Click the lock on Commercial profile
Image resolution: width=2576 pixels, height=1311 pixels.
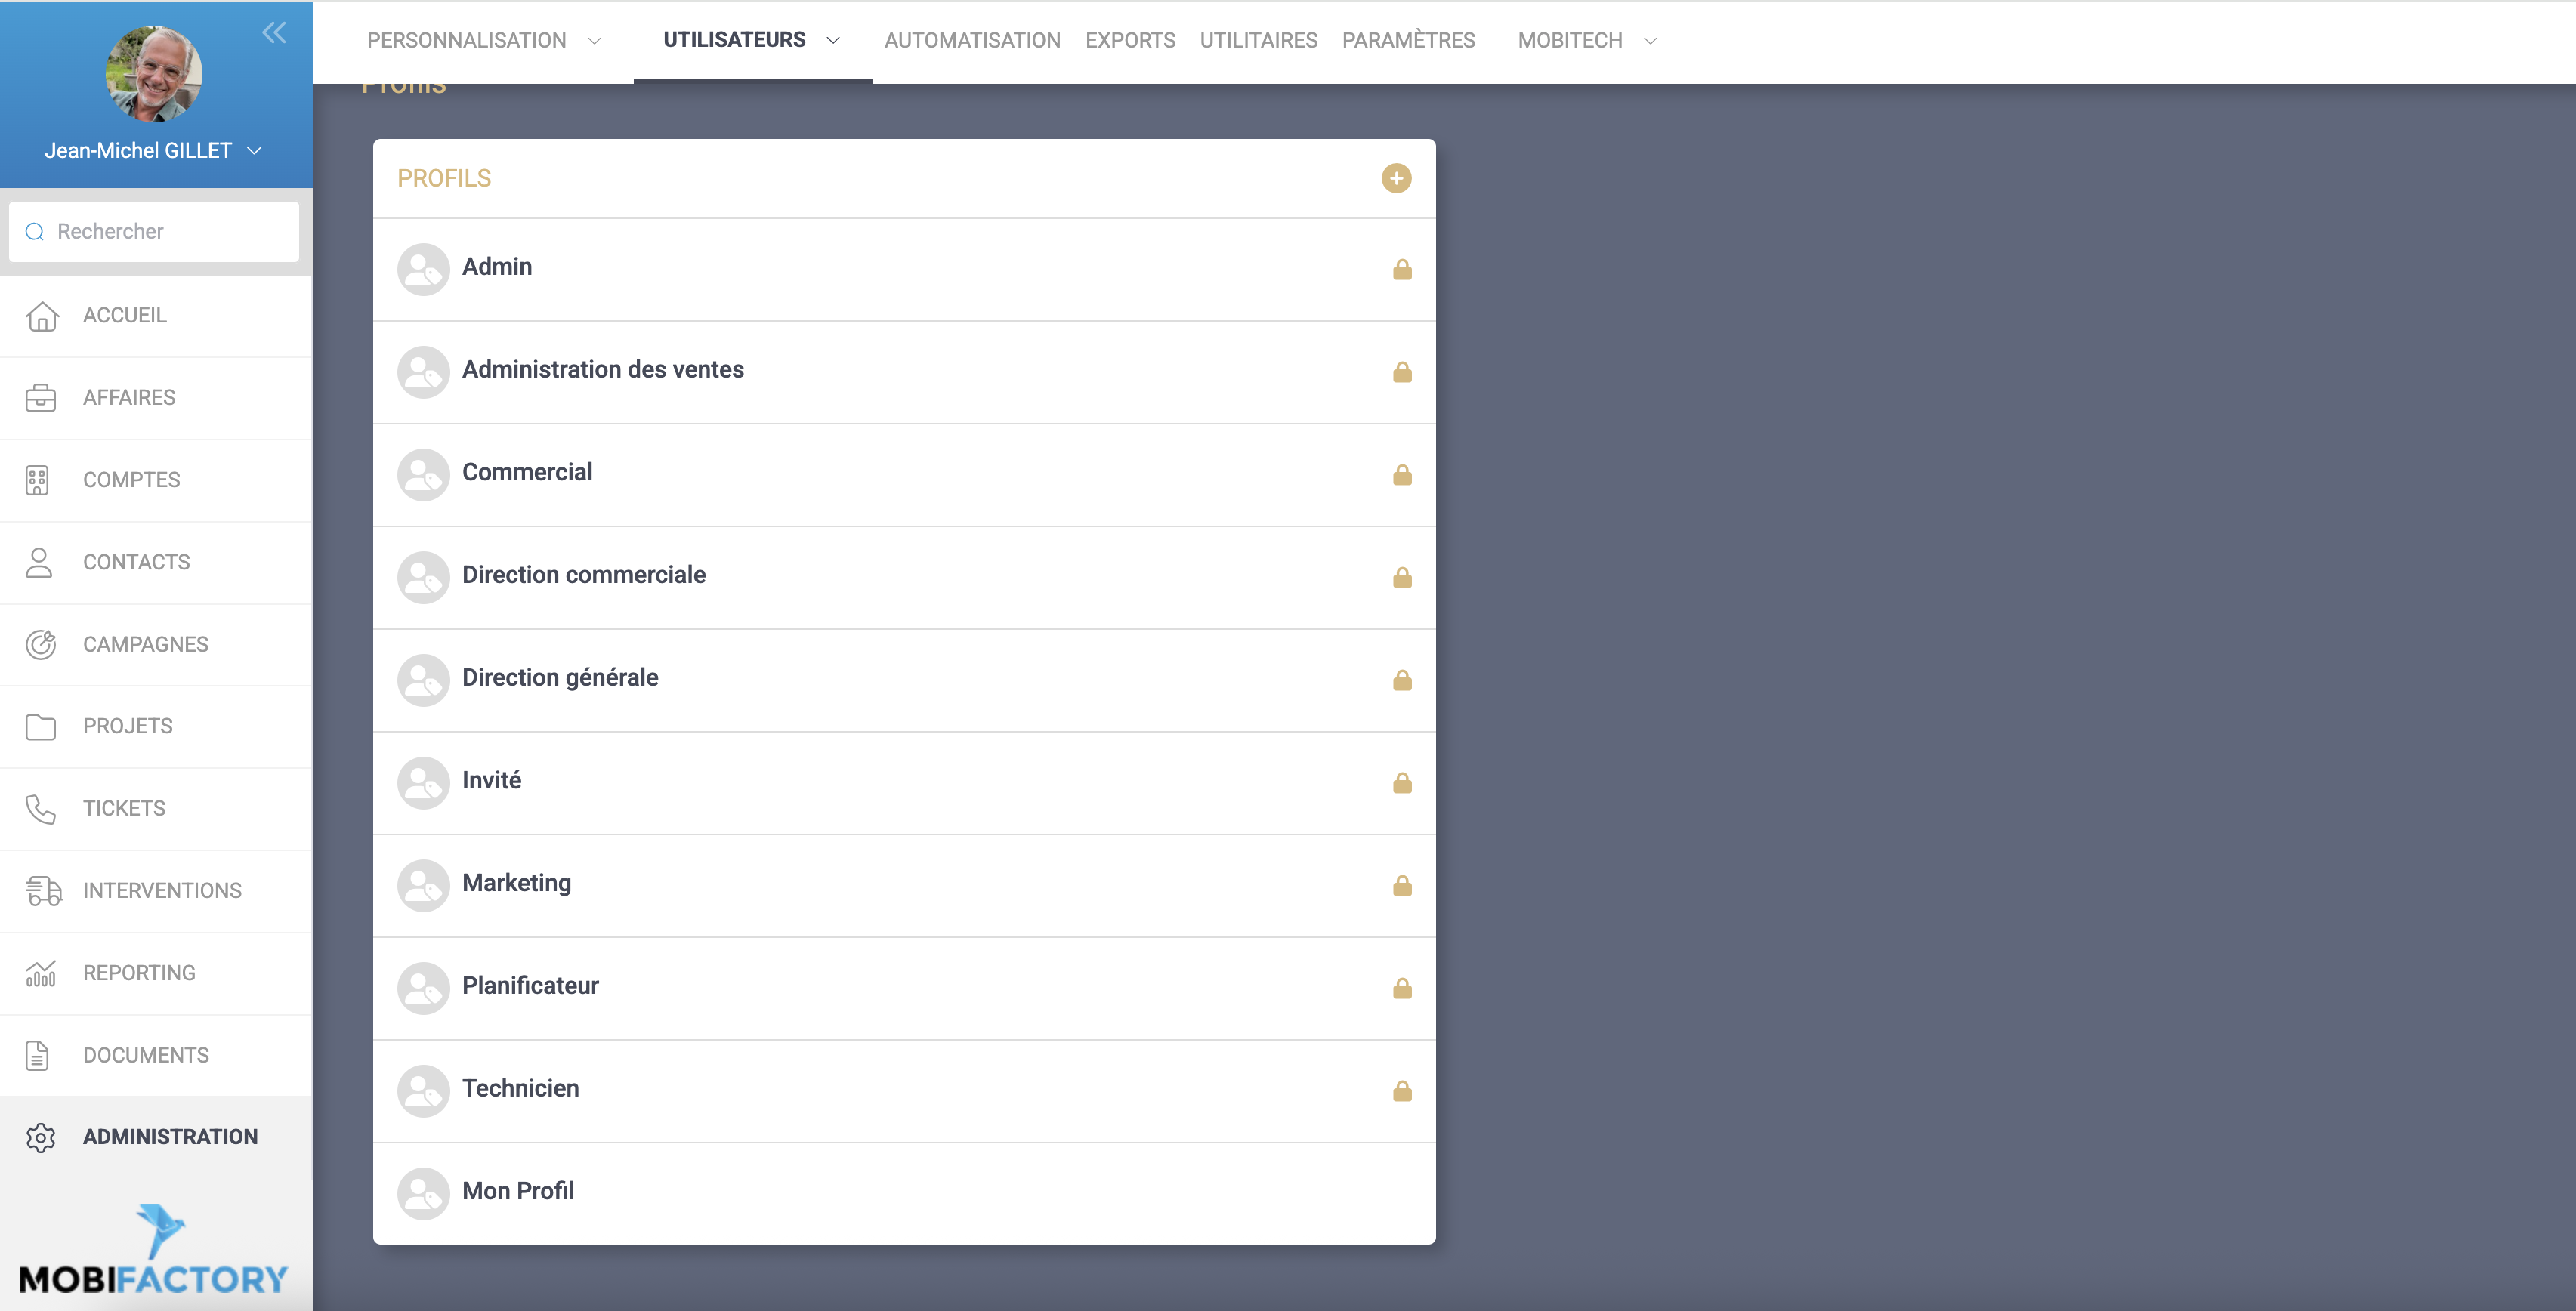[1402, 475]
